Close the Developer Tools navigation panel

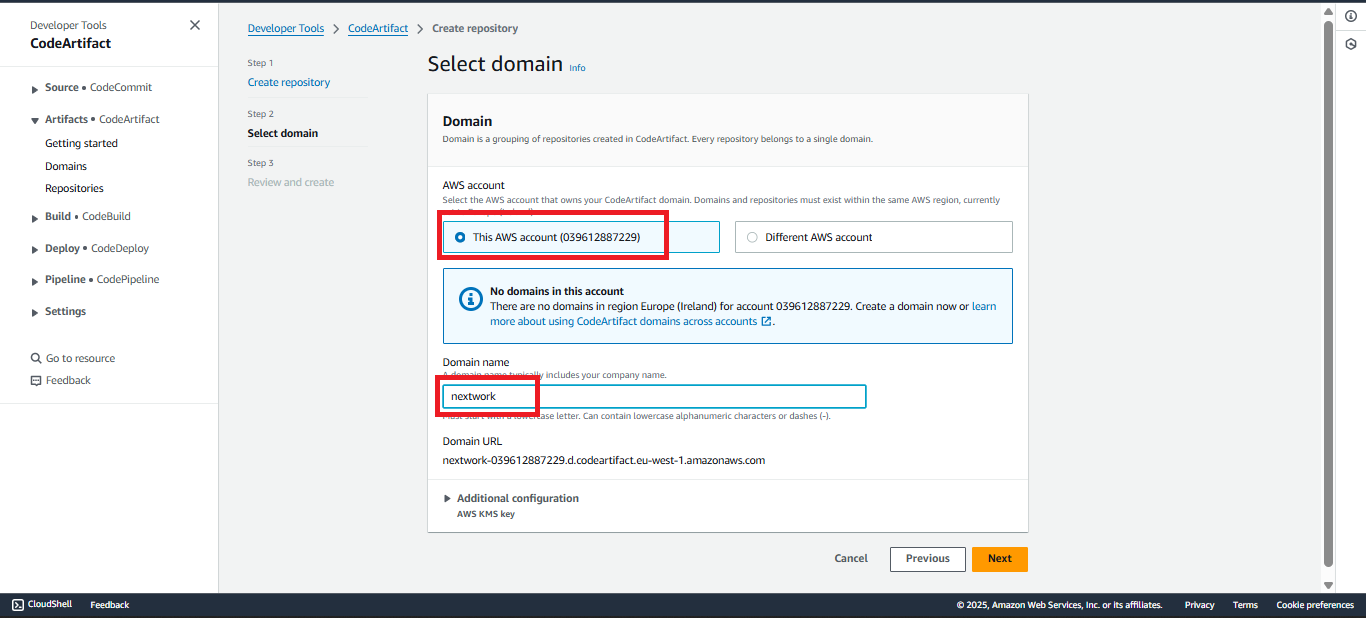[195, 25]
